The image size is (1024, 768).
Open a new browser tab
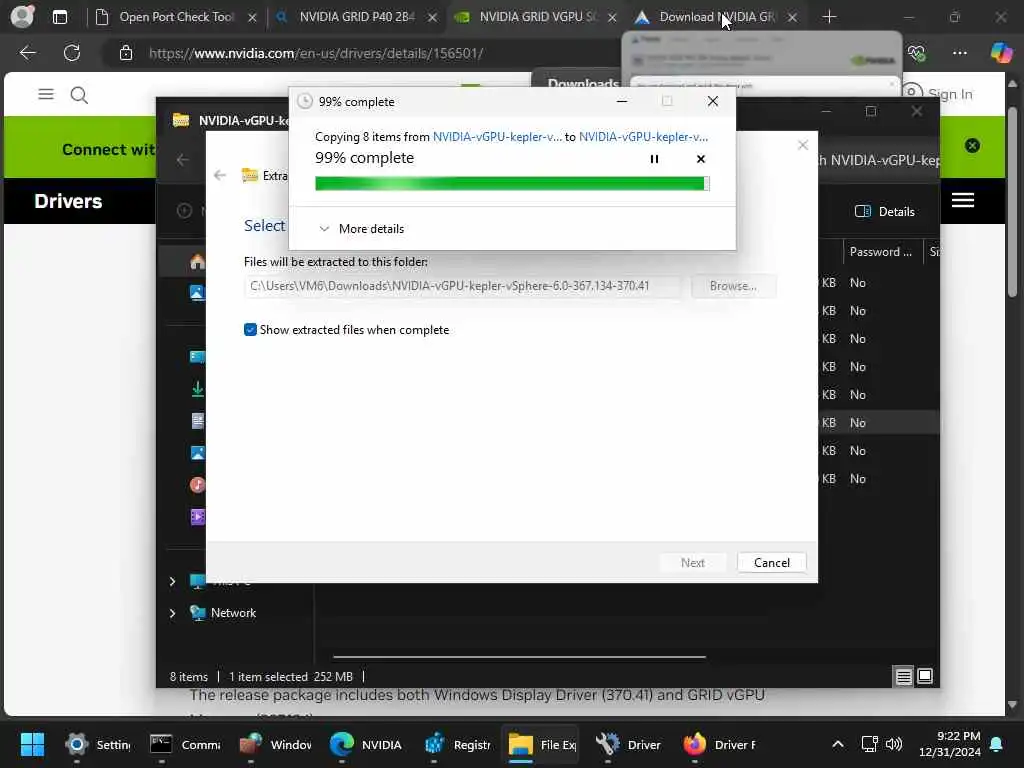(x=829, y=17)
